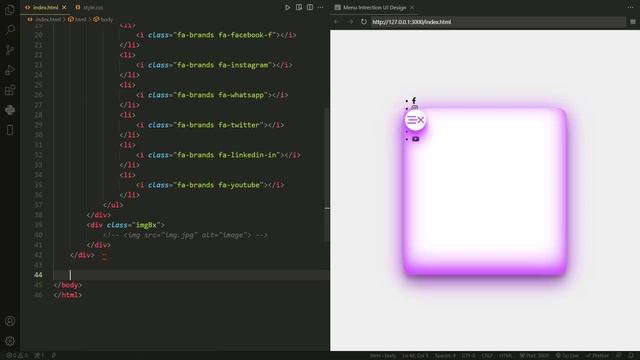
Task: Toggle the round hamburger menu button in preview
Action: (x=415, y=120)
